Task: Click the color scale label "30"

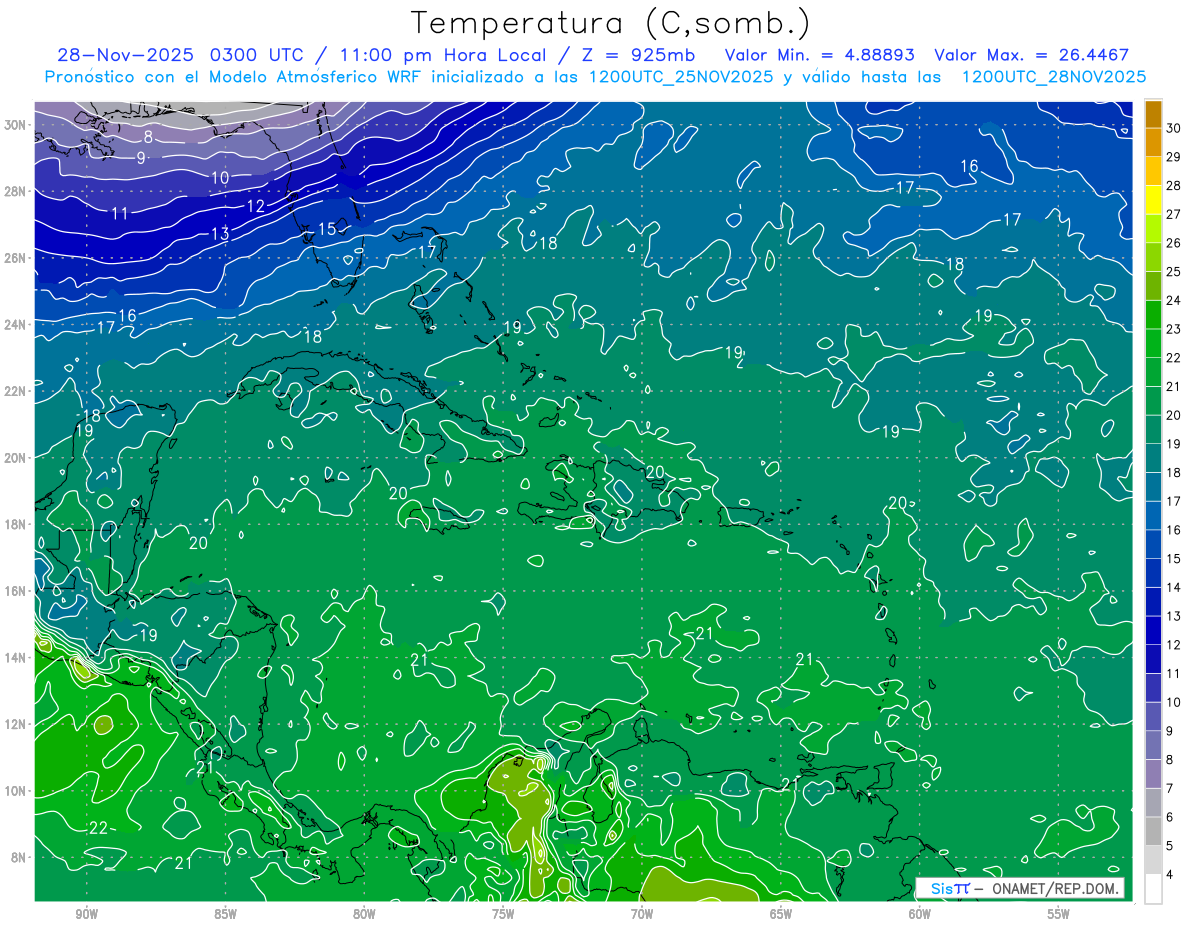Action: pos(1174,129)
